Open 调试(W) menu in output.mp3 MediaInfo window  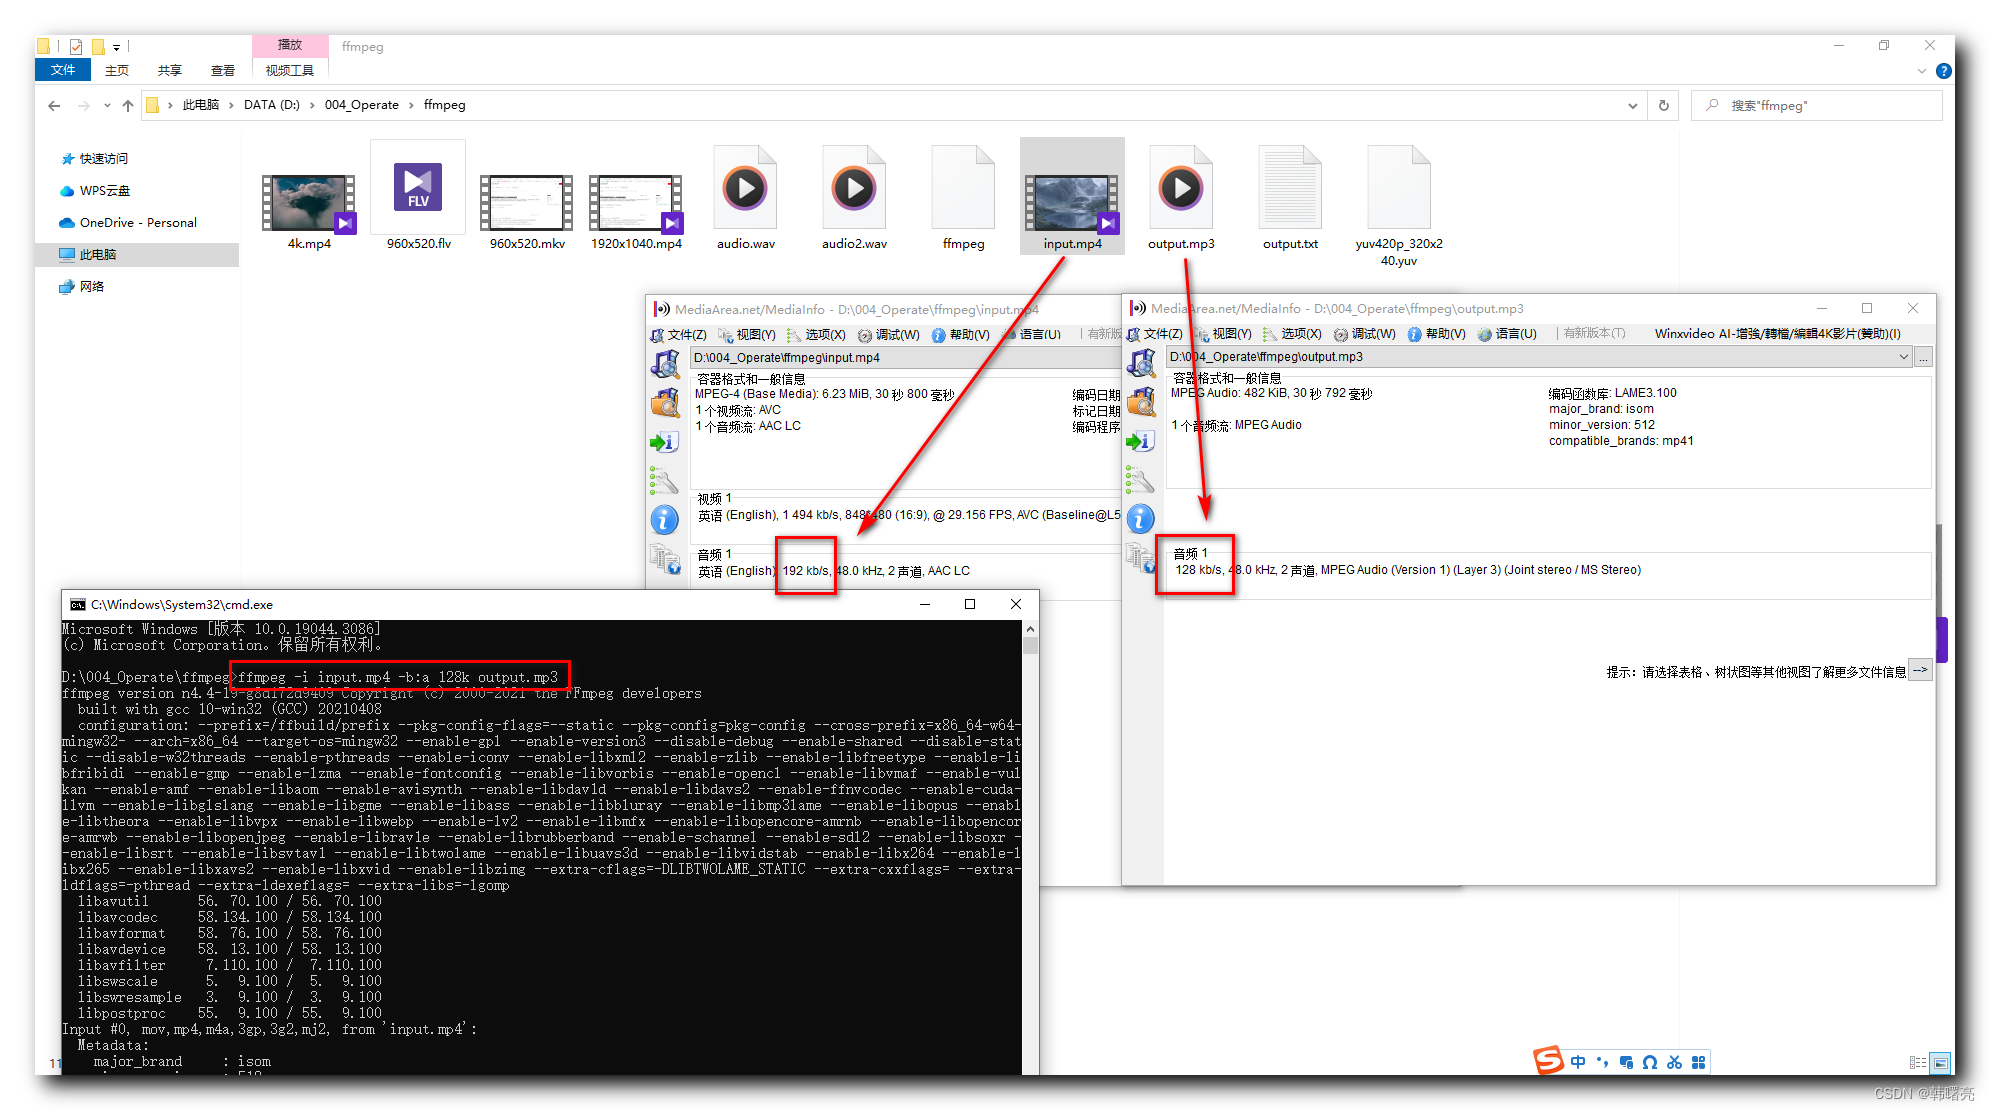point(1365,334)
